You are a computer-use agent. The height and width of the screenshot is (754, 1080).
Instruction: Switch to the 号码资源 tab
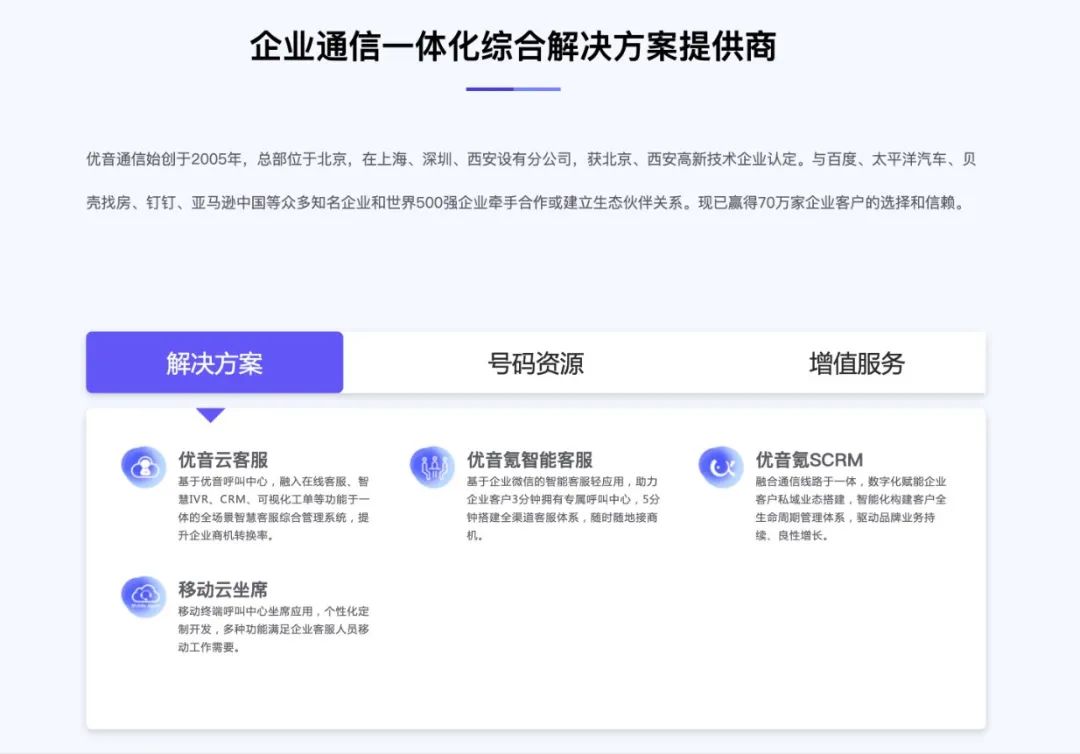(x=535, y=363)
